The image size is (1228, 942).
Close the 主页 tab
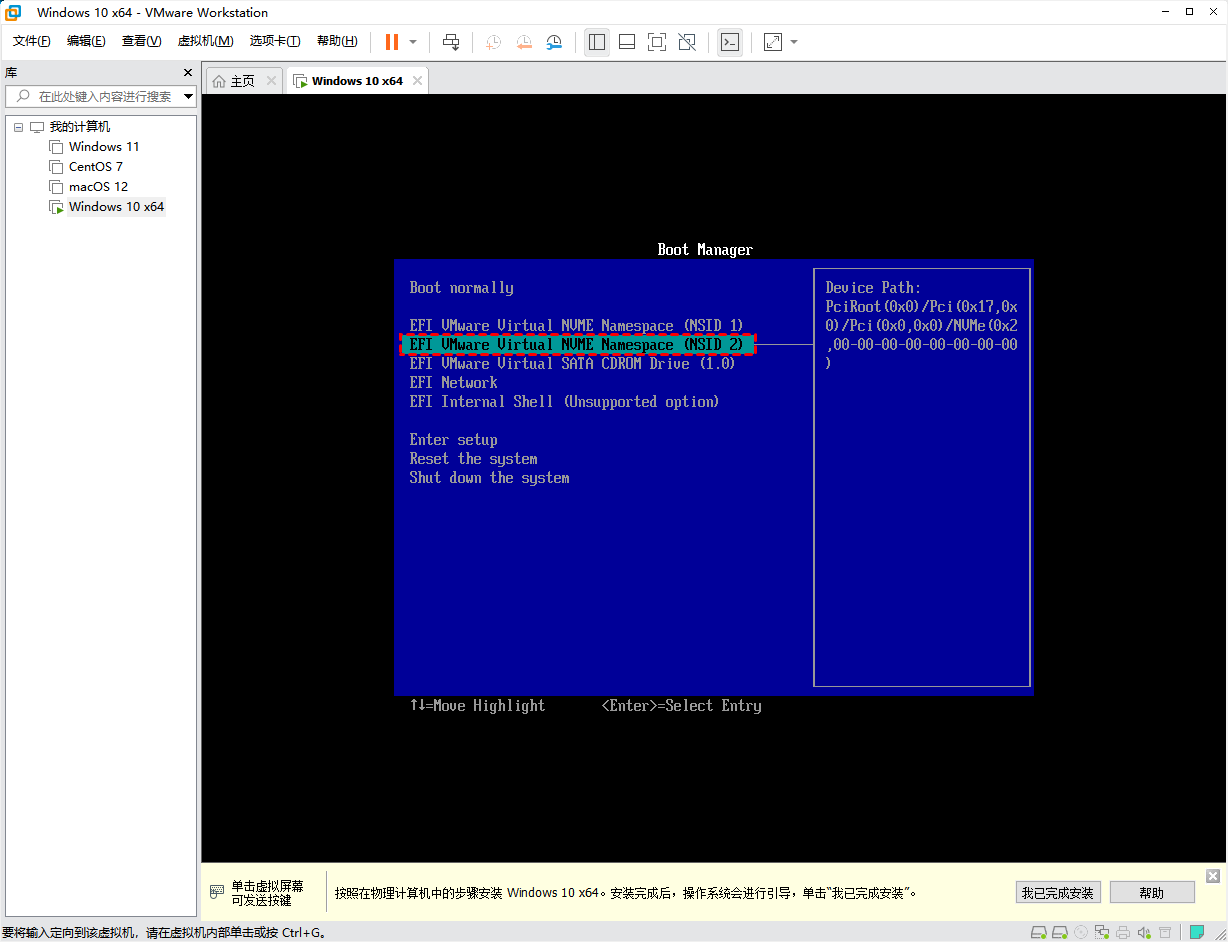coord(271,81)
